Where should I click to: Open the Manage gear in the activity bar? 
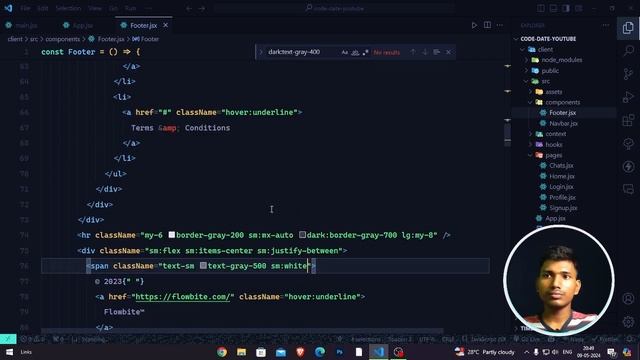[x=628, y=322]
